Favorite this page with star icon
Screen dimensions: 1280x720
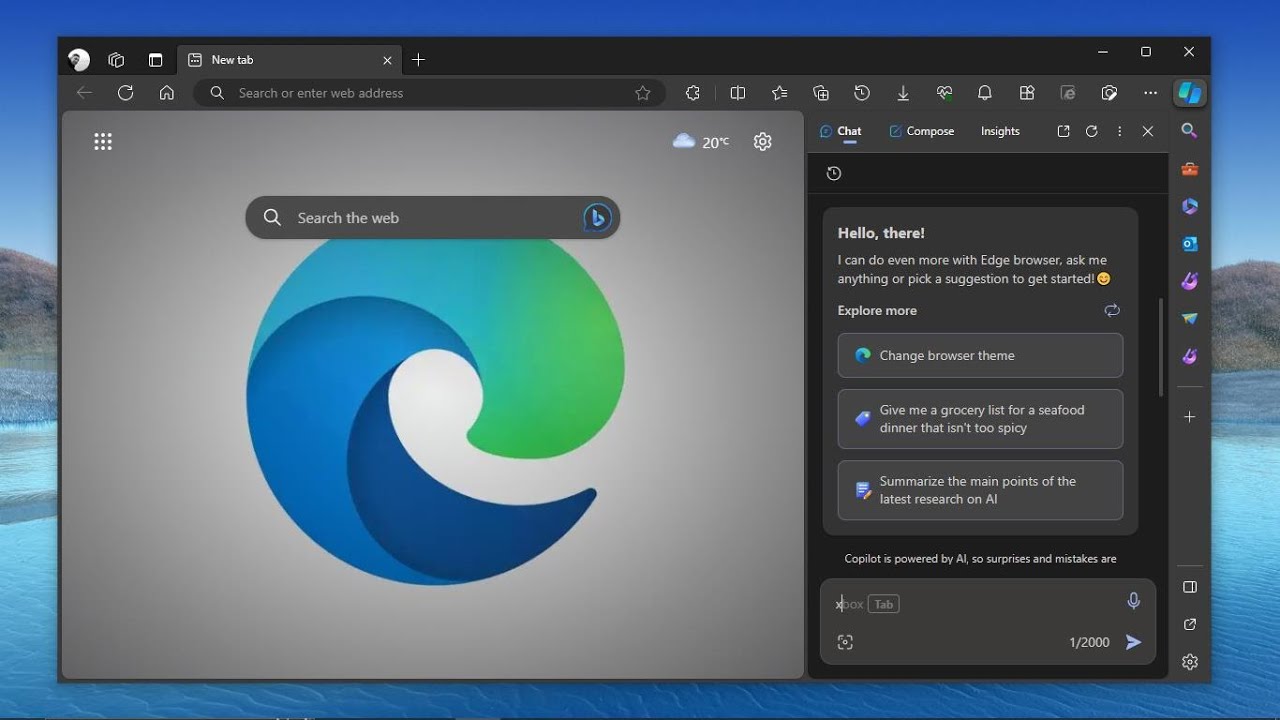tap(643, 93)
